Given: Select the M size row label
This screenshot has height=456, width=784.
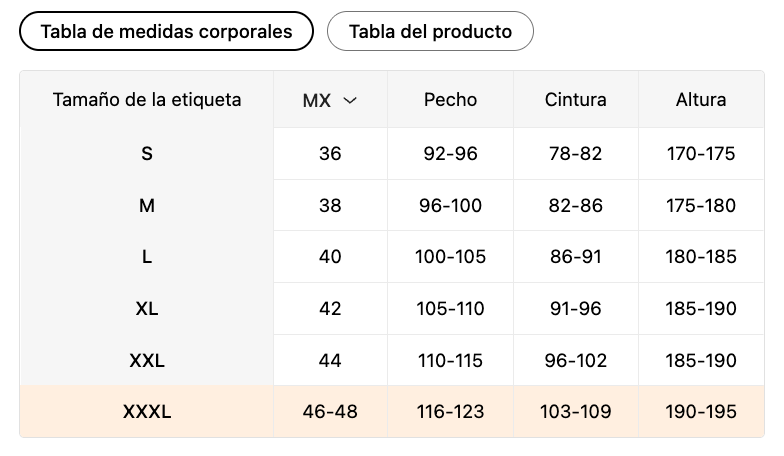Looking at the screenshot, I should [147, 206].
